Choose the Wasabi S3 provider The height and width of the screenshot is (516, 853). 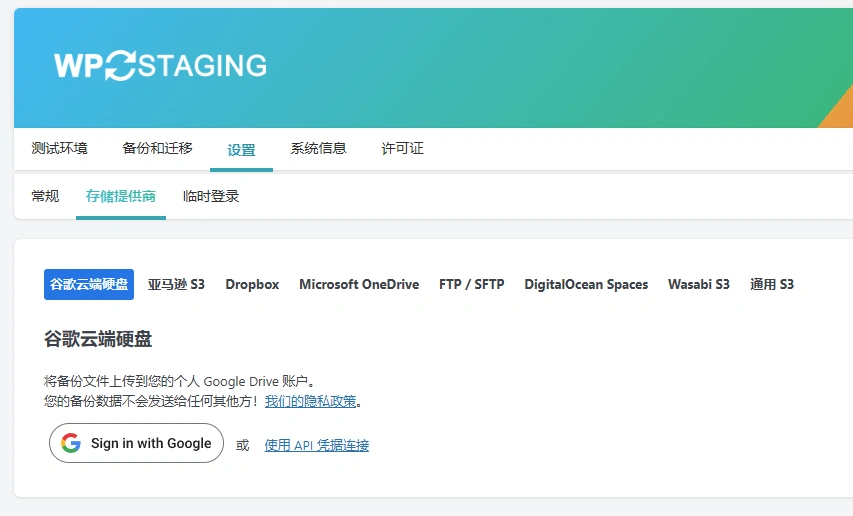[699, 284]
